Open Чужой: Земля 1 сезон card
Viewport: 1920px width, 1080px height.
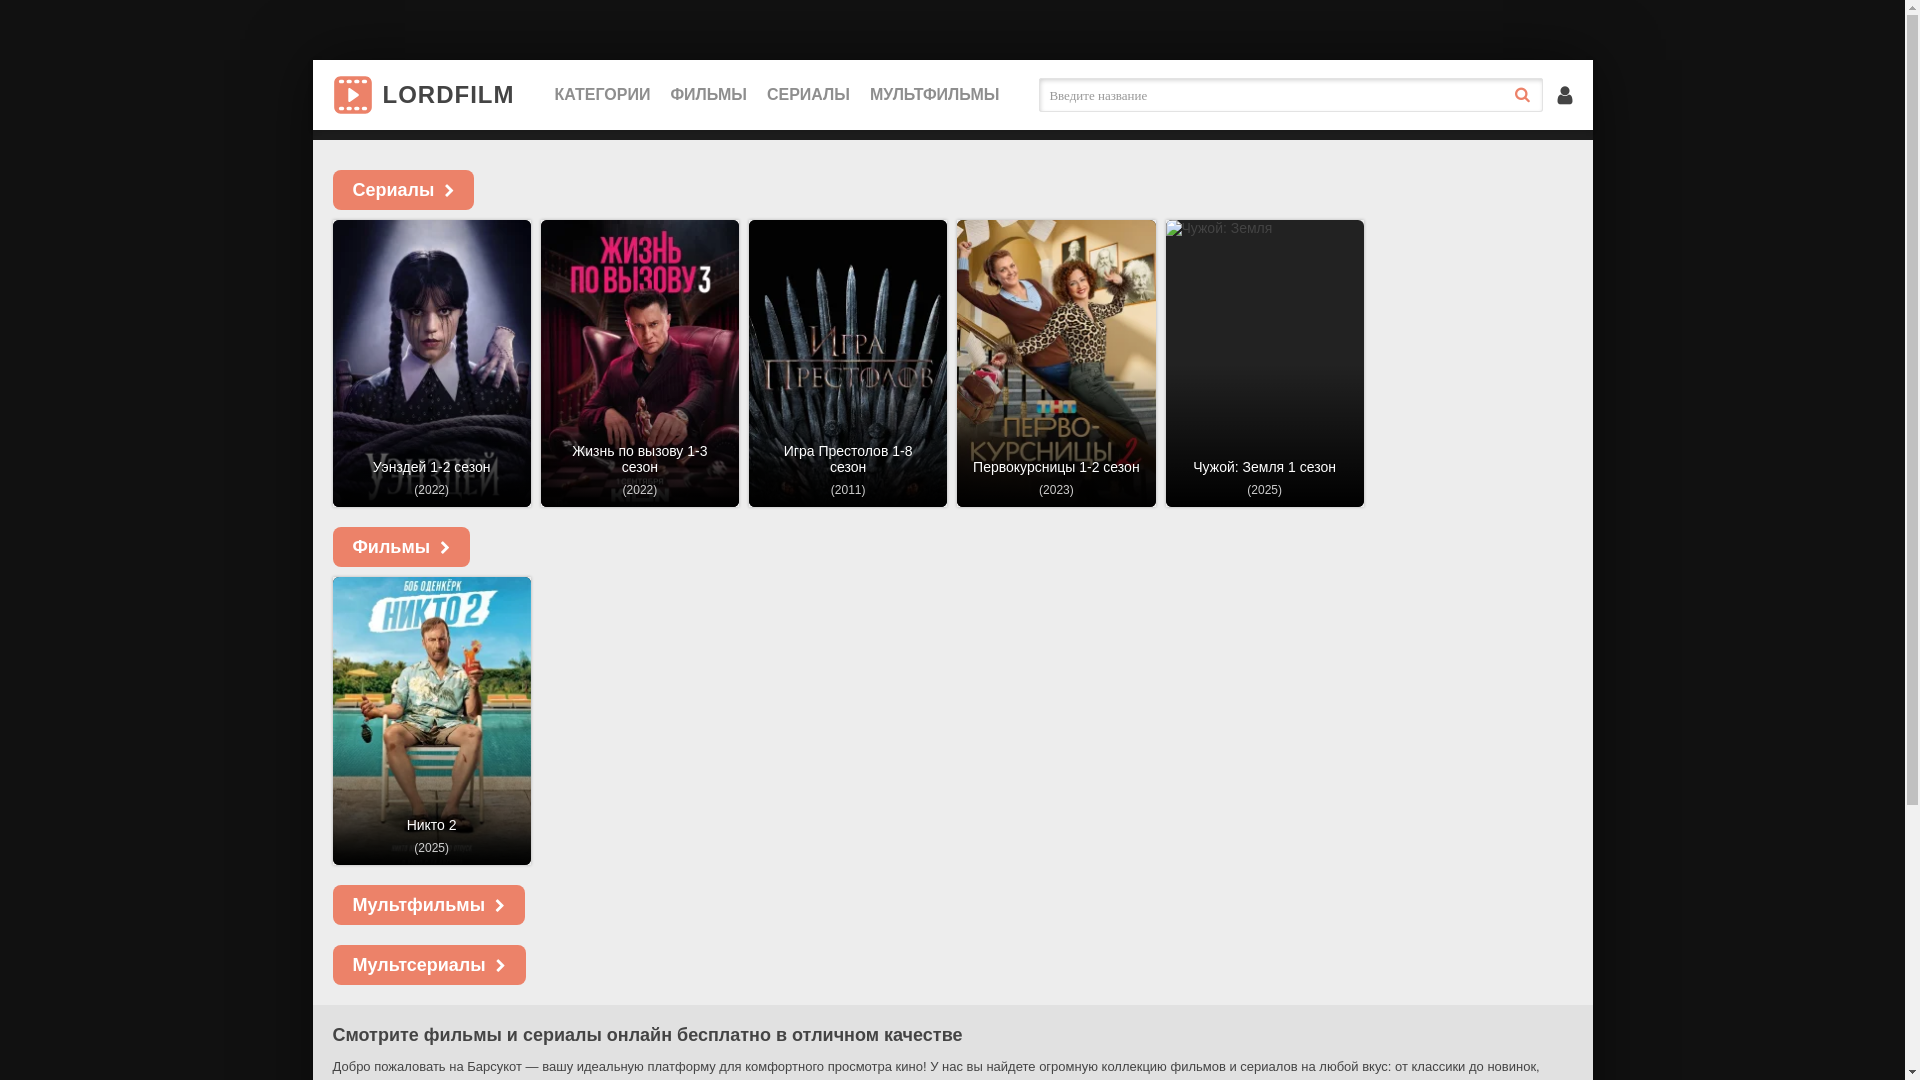click(1264, 363)
